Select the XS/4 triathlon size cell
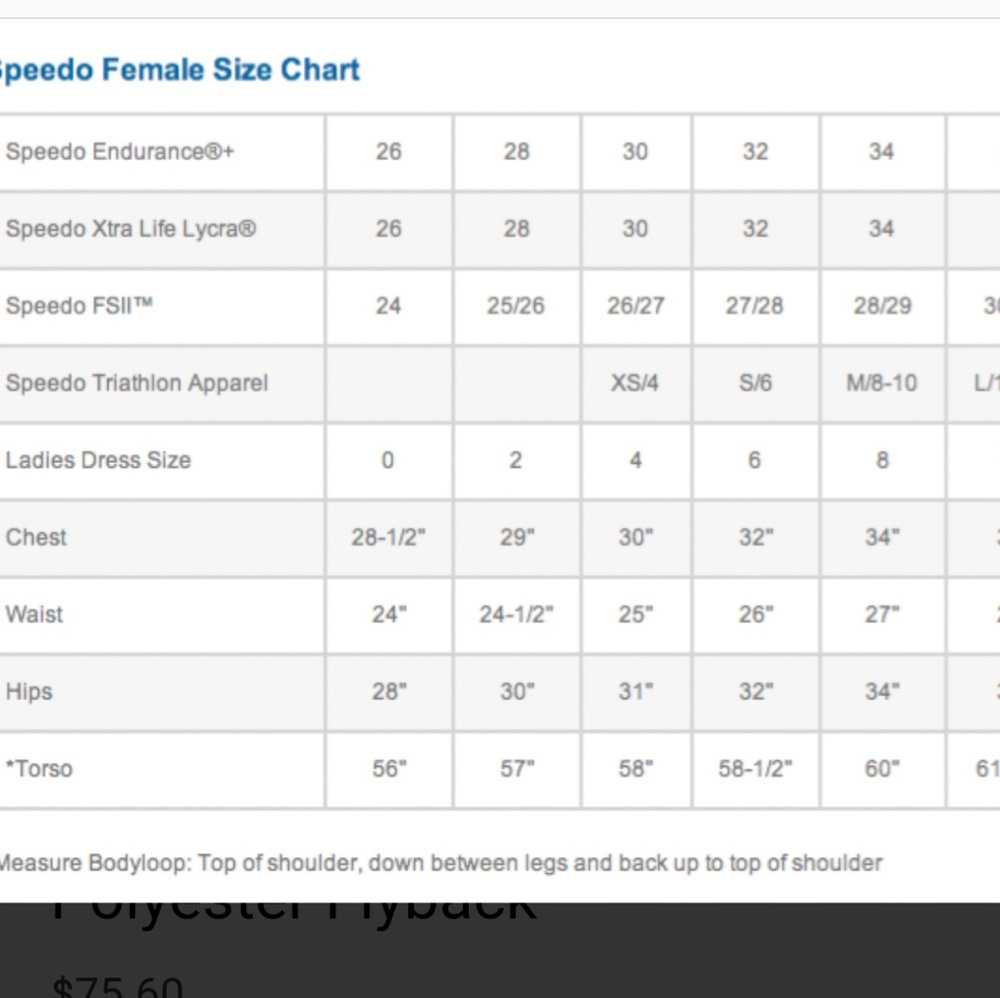The width and height of the screenshot is (1000, 998). pos(635,383)
